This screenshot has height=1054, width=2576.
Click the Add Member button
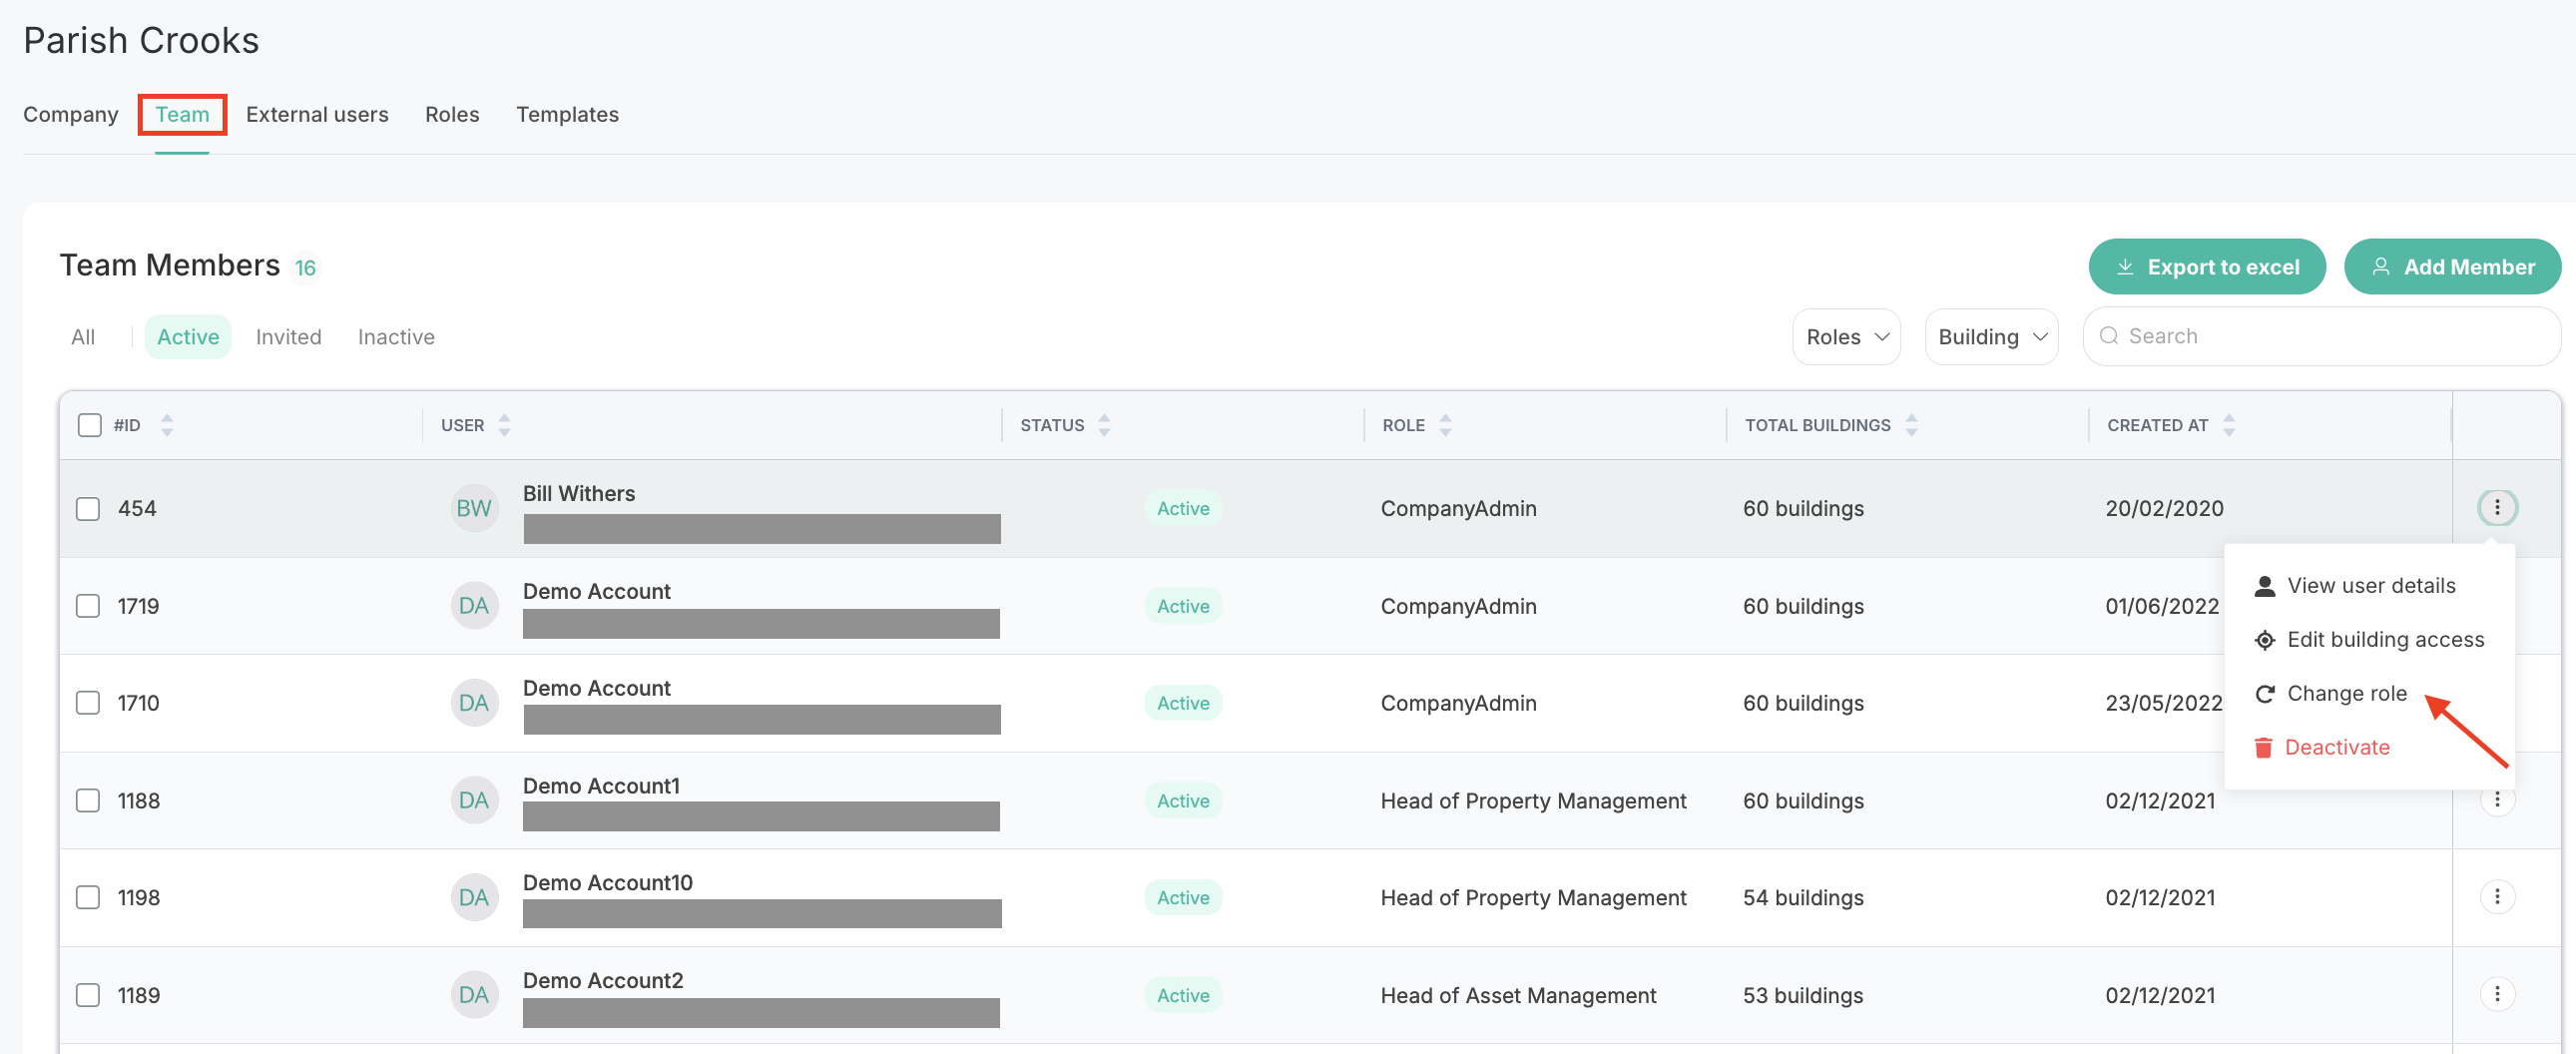[x=2452, y=267]
